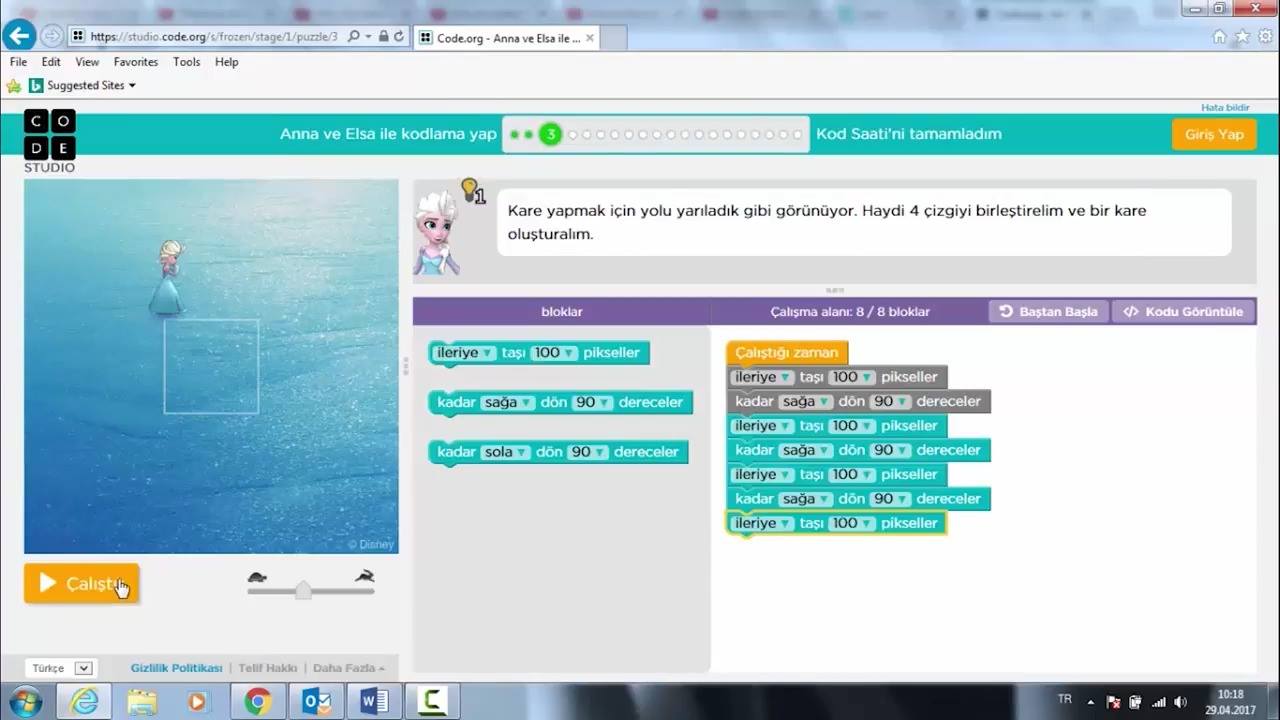1280x720 pixels.
Task: Show hidden tray icons arrow
Action: pyautogui.click(x=1091, y=702)
